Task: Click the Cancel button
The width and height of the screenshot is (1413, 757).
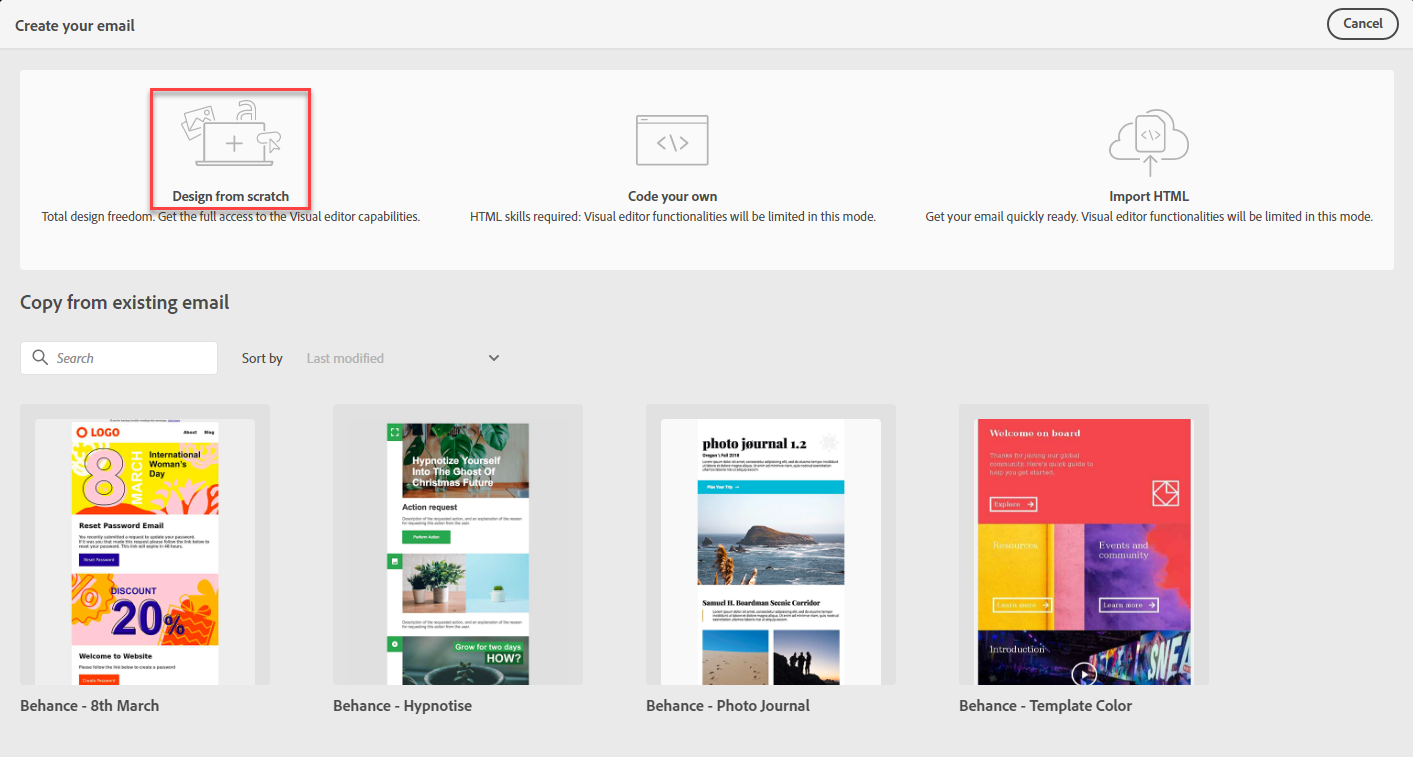Action: coord(1363,24)
